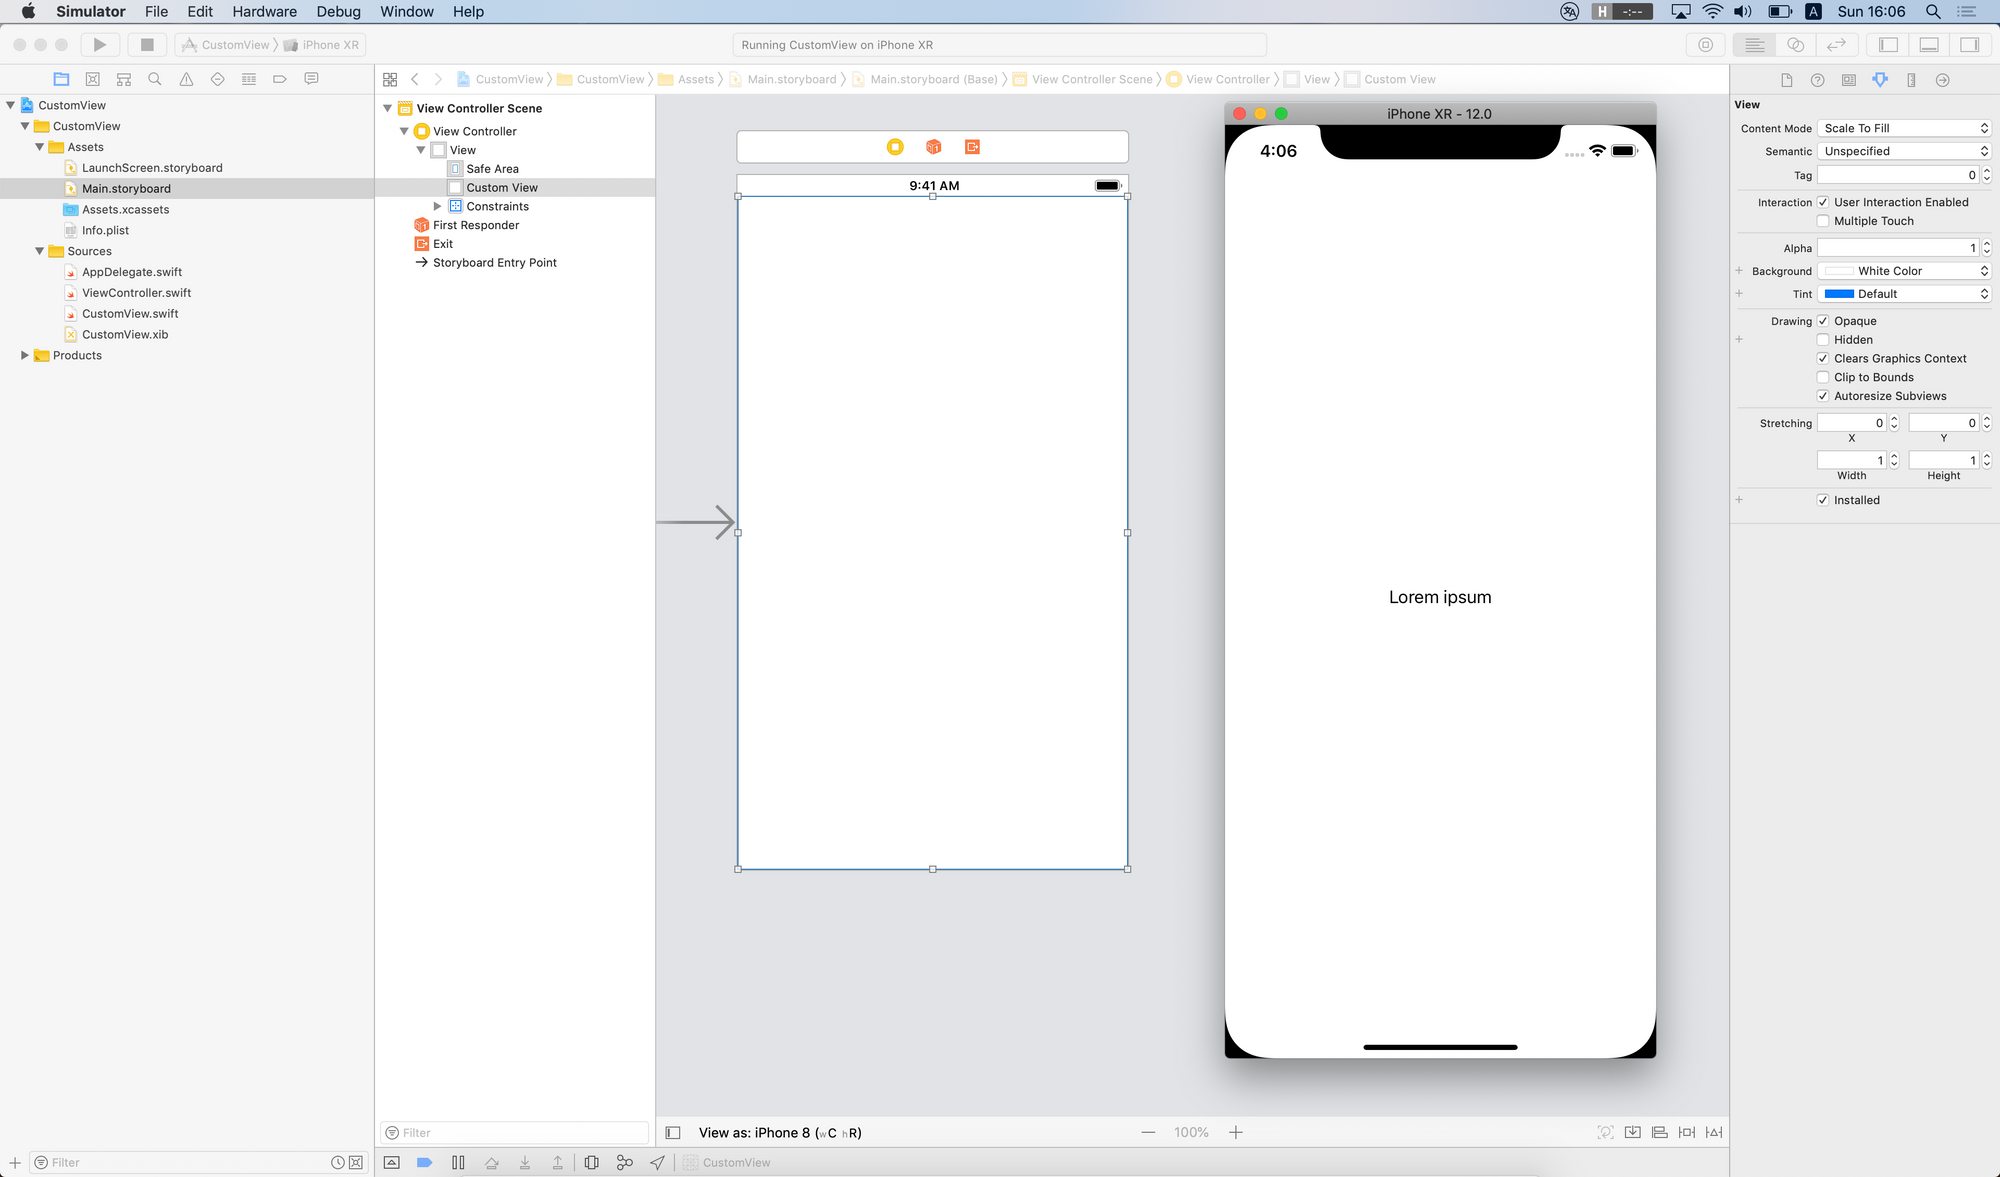Screen dimensions: 2000x1177
Task: Open the Semantic dropdown
Action: tap(1904, 151)
